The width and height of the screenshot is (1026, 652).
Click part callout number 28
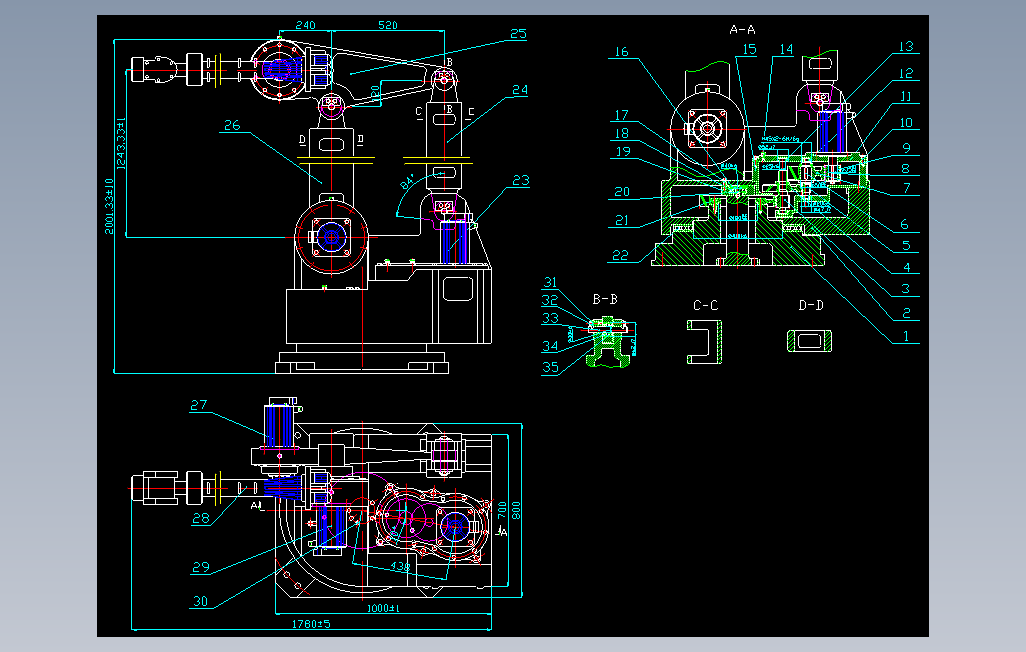click(201, 518)
